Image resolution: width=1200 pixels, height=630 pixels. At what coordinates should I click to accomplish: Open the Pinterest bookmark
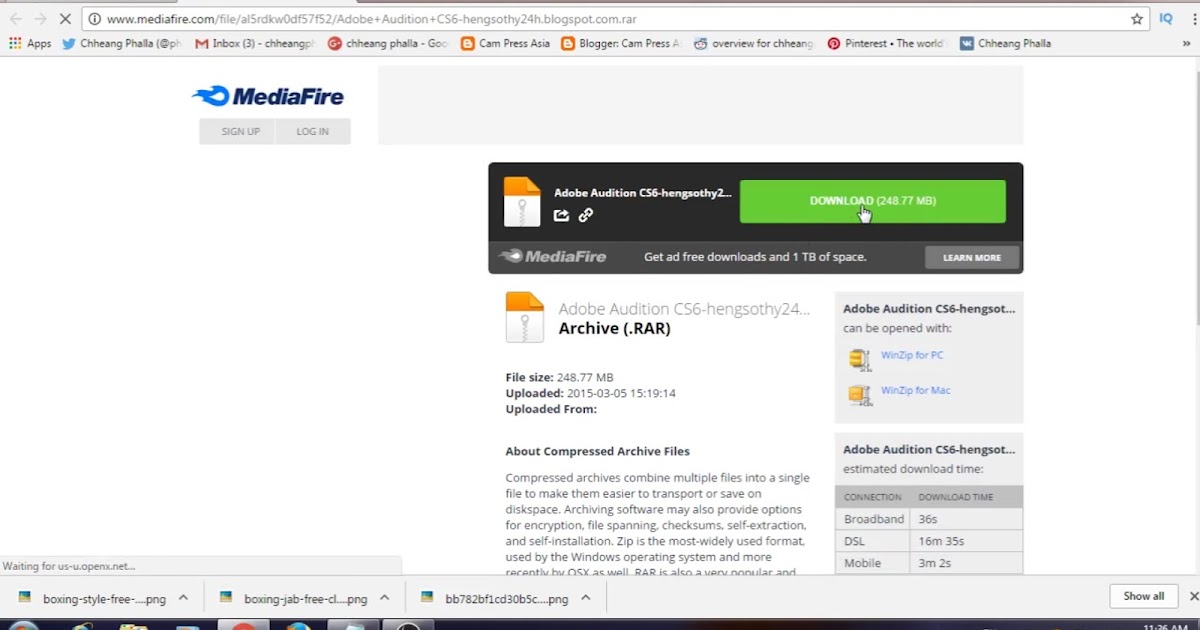(x=886, y=44)
